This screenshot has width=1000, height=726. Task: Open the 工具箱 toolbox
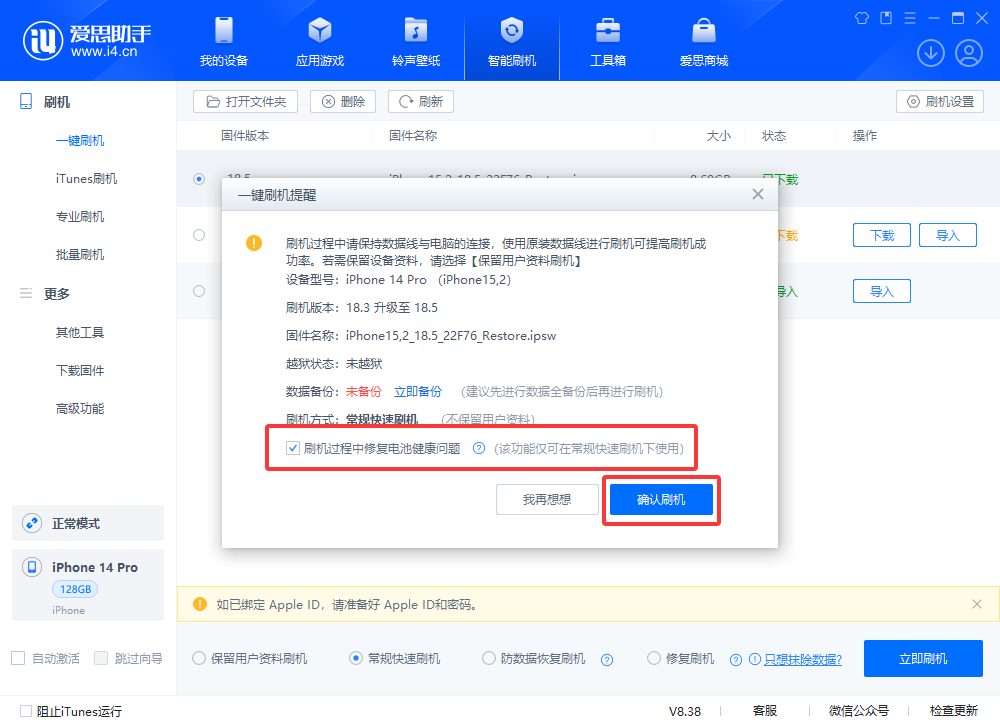[607, 41]
